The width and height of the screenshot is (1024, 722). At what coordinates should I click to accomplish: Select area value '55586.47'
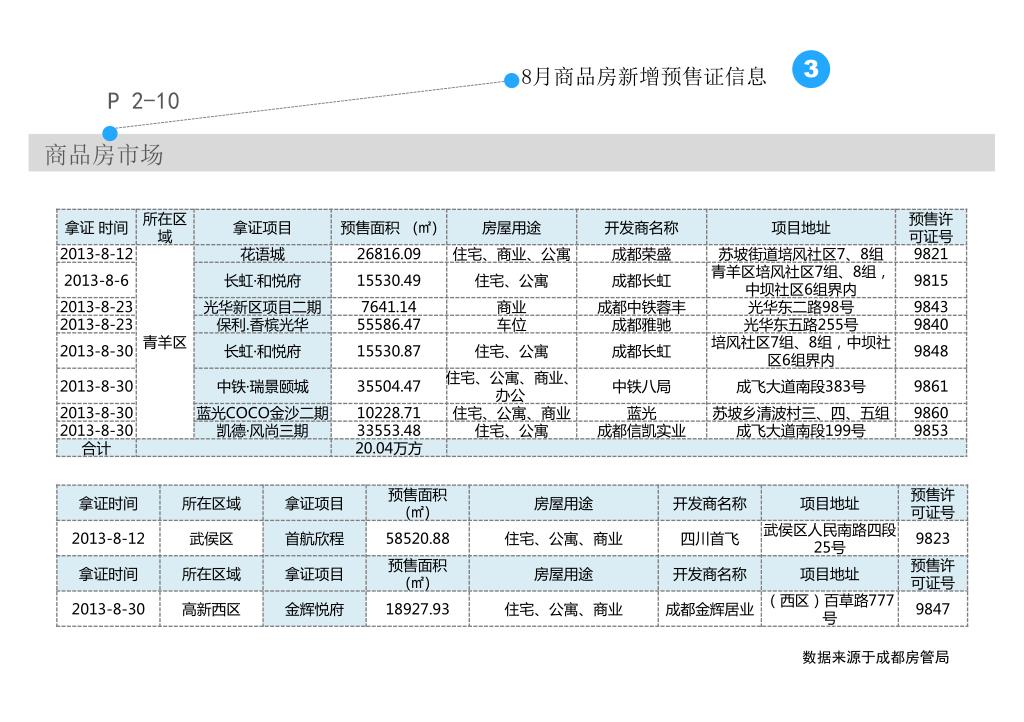(x=389, y=324)
